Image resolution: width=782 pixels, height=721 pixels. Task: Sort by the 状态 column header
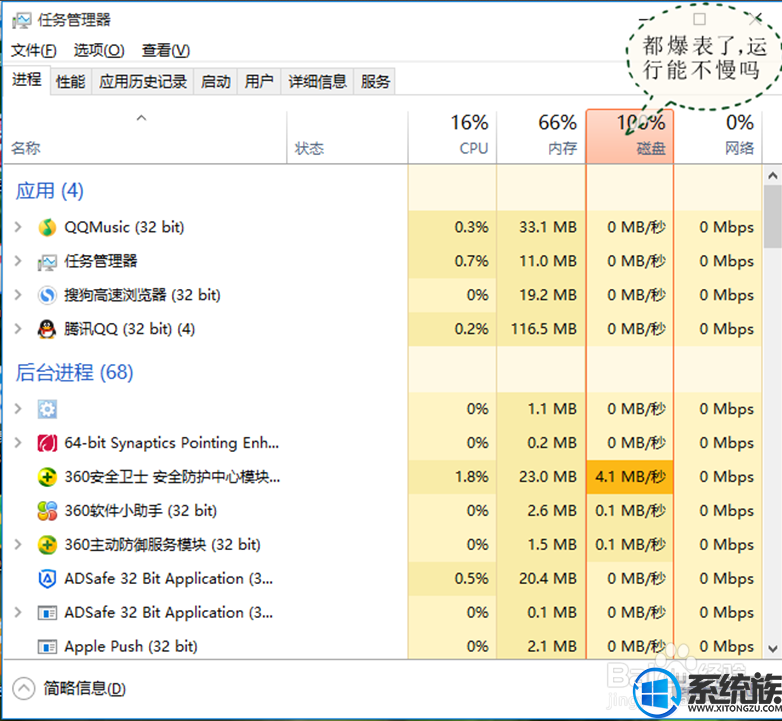[x=347, y=137]
